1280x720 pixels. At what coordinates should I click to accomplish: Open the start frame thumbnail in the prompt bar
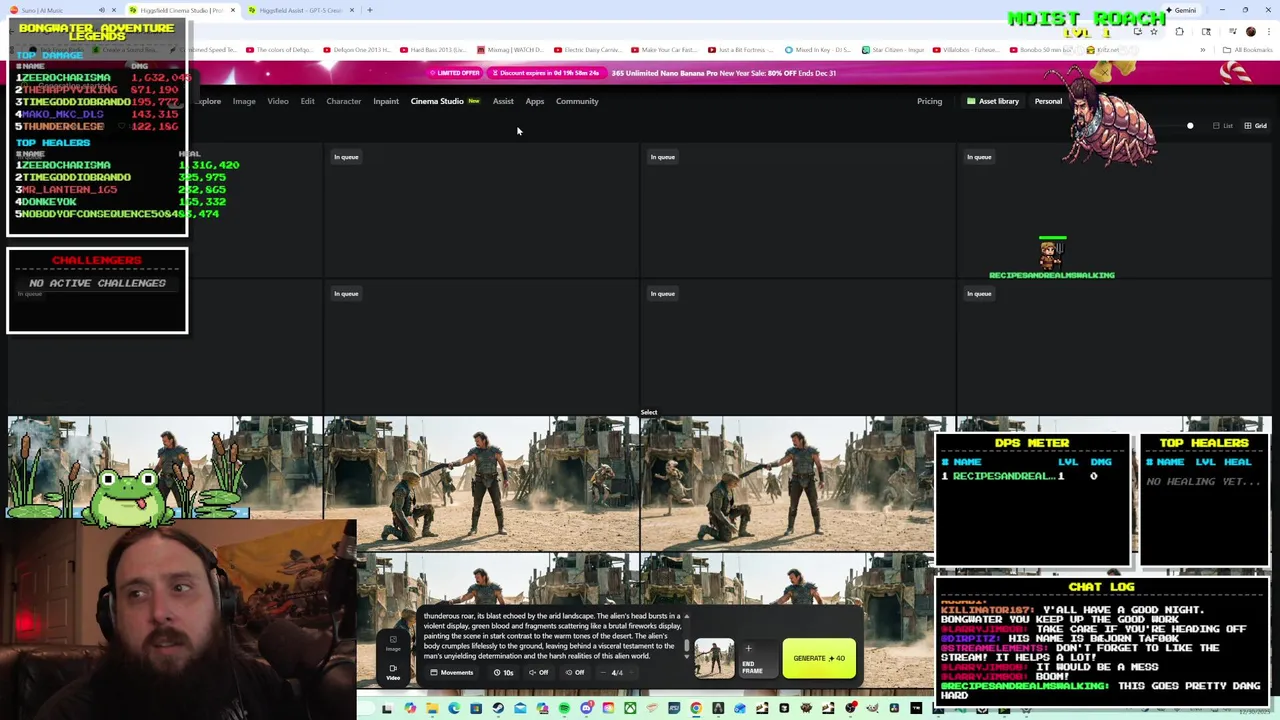(x=714, y=659)
